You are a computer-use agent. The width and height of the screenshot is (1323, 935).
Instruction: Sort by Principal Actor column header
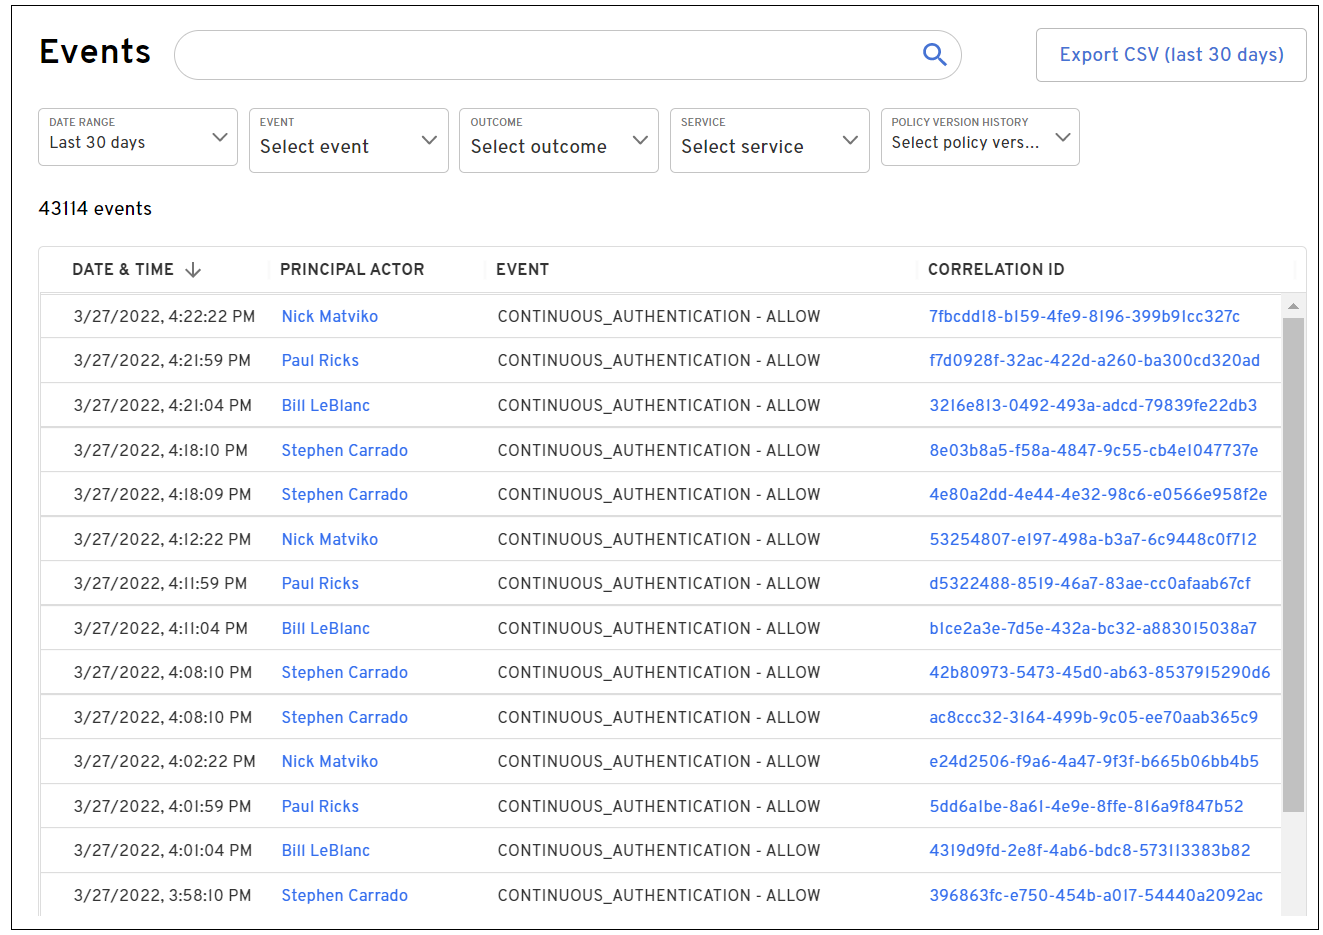coord(352,270)
